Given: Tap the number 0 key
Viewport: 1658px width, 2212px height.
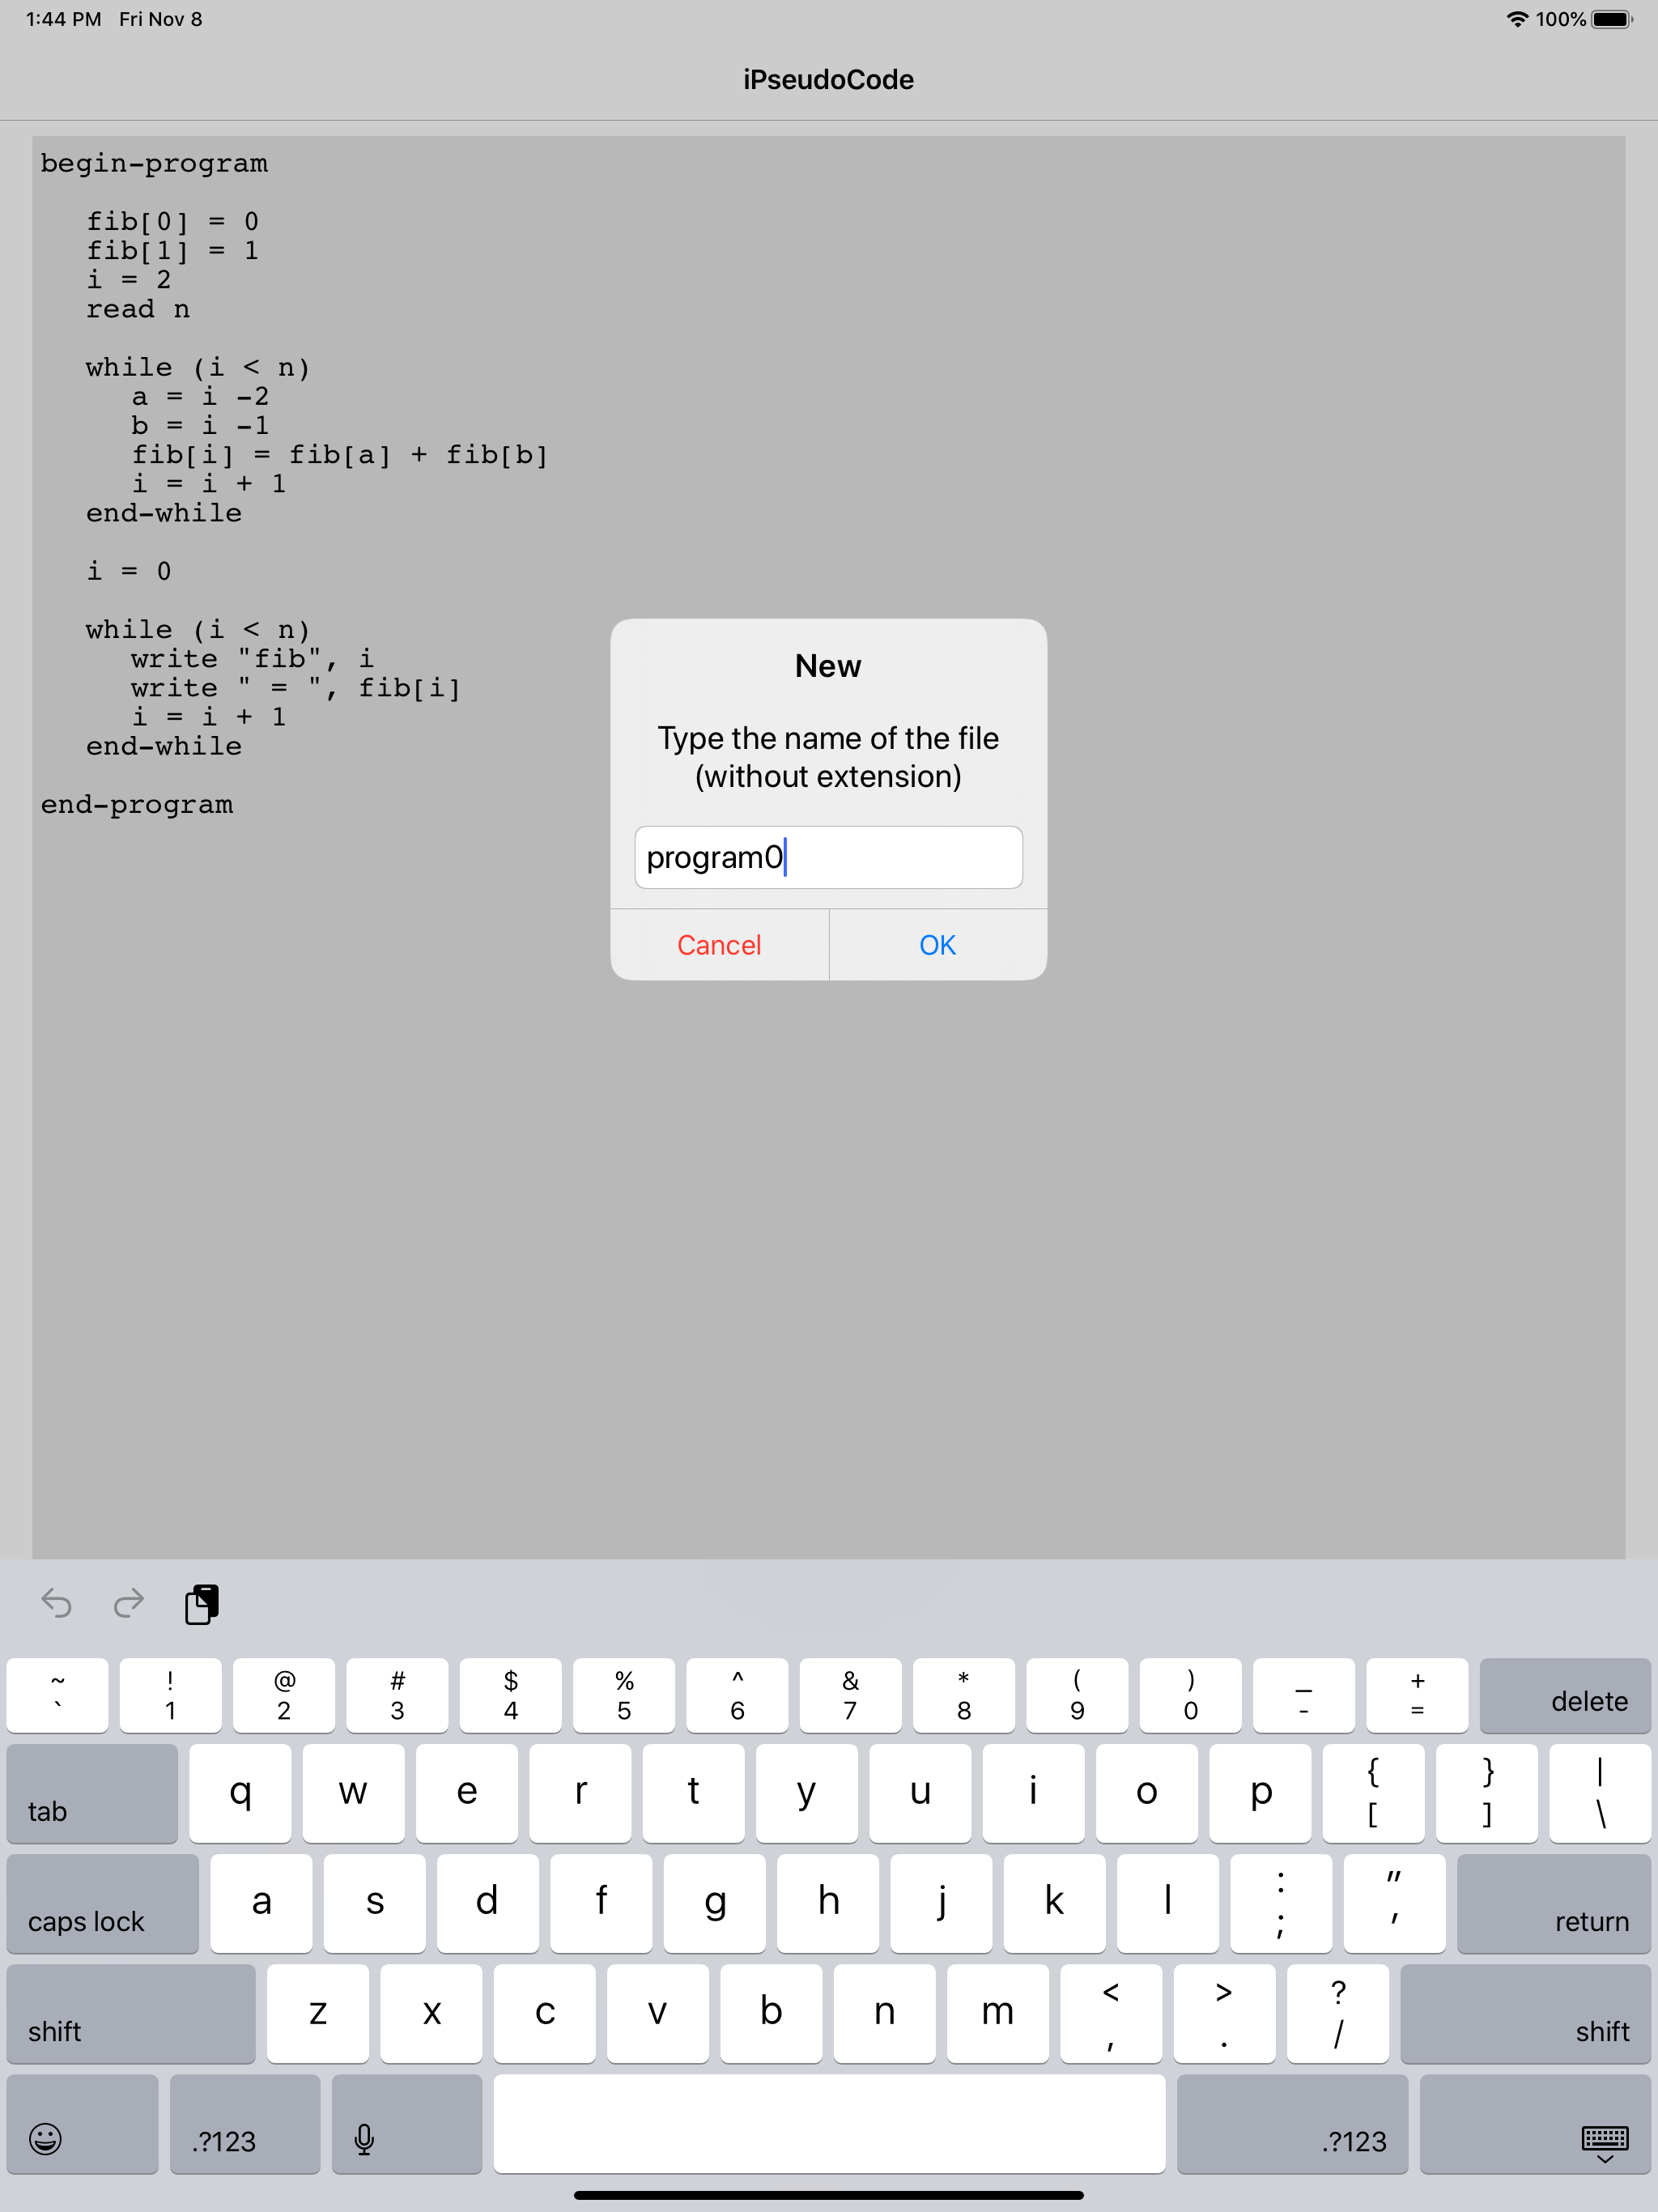Looking at the screenshot, I should click(x=1191, y=1696).
